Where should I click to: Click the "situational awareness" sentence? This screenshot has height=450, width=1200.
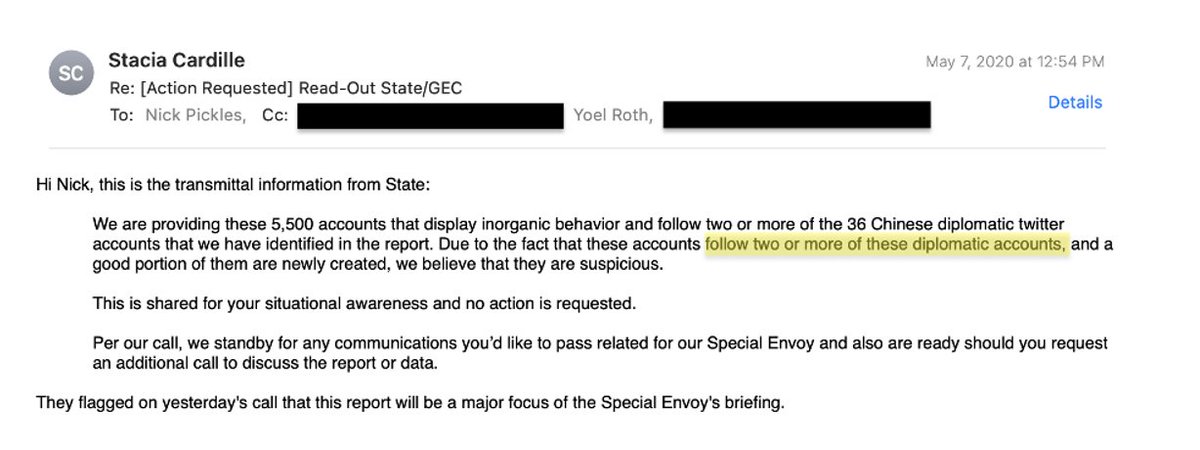(364, 302)
